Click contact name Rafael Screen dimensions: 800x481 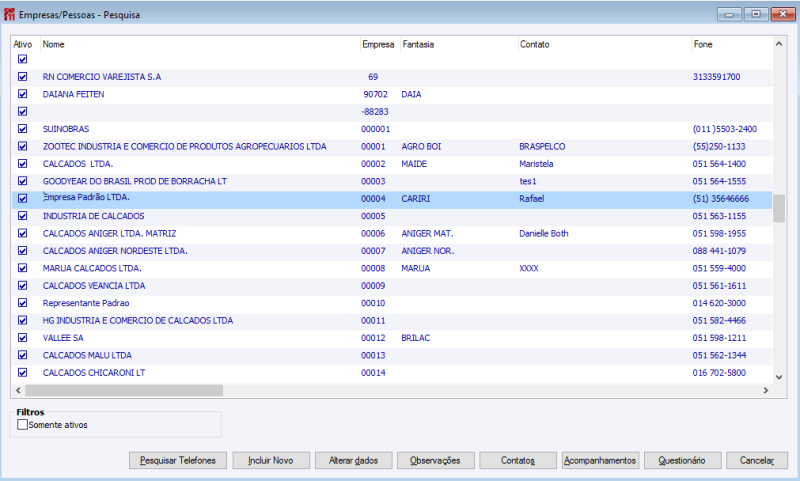click(532, 198)
